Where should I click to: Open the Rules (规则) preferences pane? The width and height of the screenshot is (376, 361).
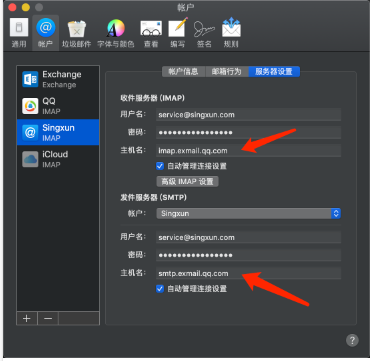click(x=231, y=33)
